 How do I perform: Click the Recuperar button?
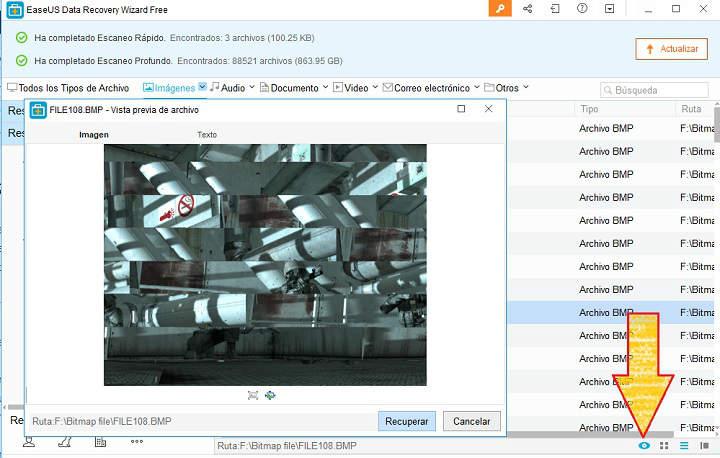tap(407, 421)
